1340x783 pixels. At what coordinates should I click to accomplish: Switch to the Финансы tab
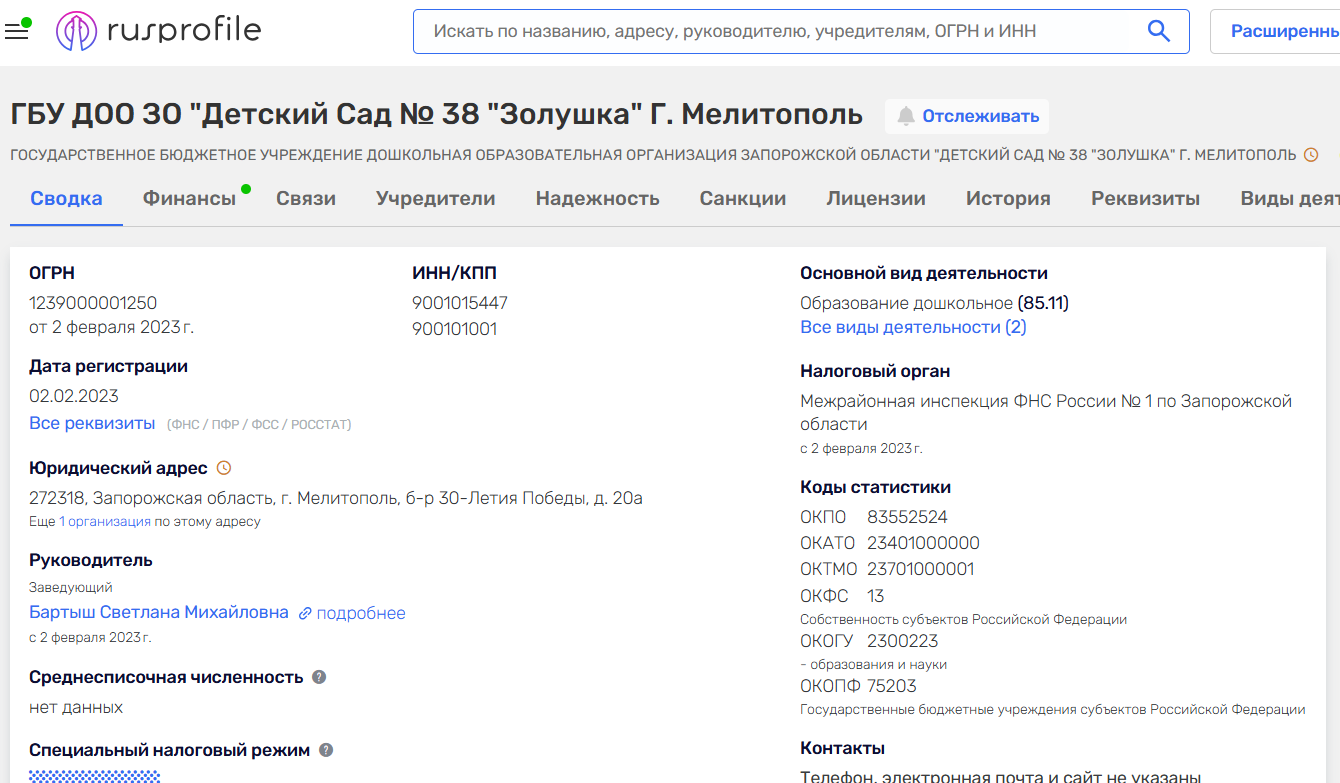pyautogui.click(x=189, y=198)
